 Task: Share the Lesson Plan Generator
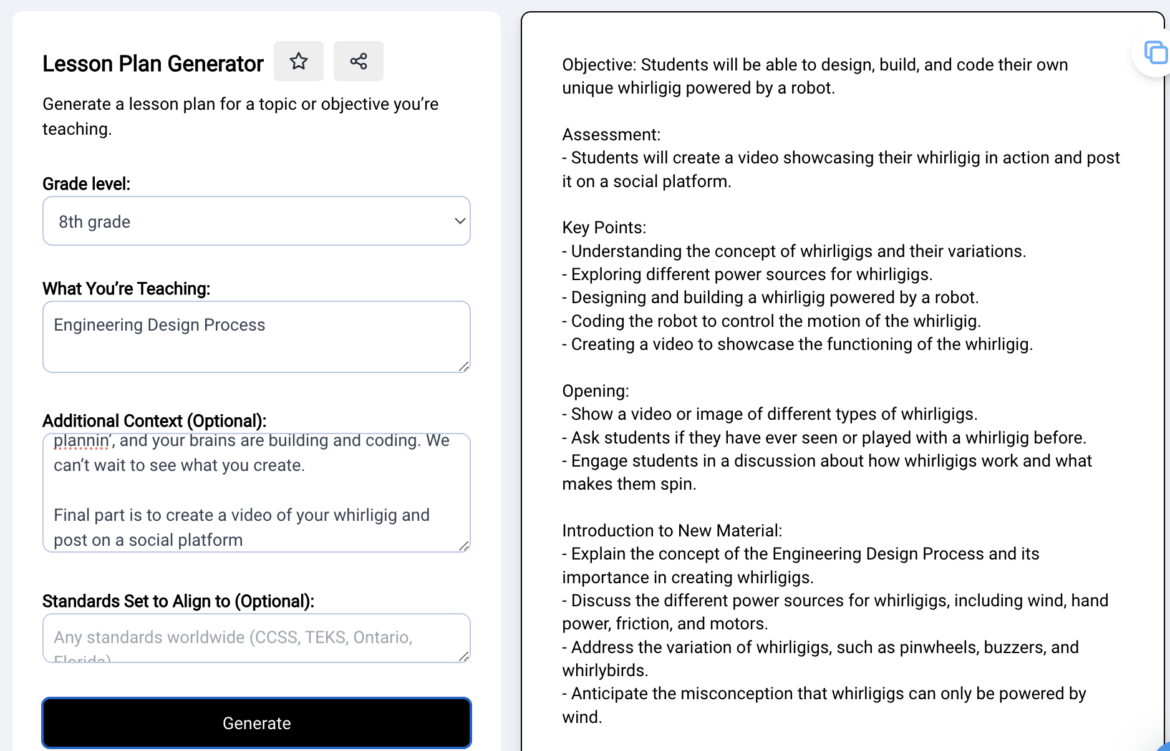click(x=358, y=61)
